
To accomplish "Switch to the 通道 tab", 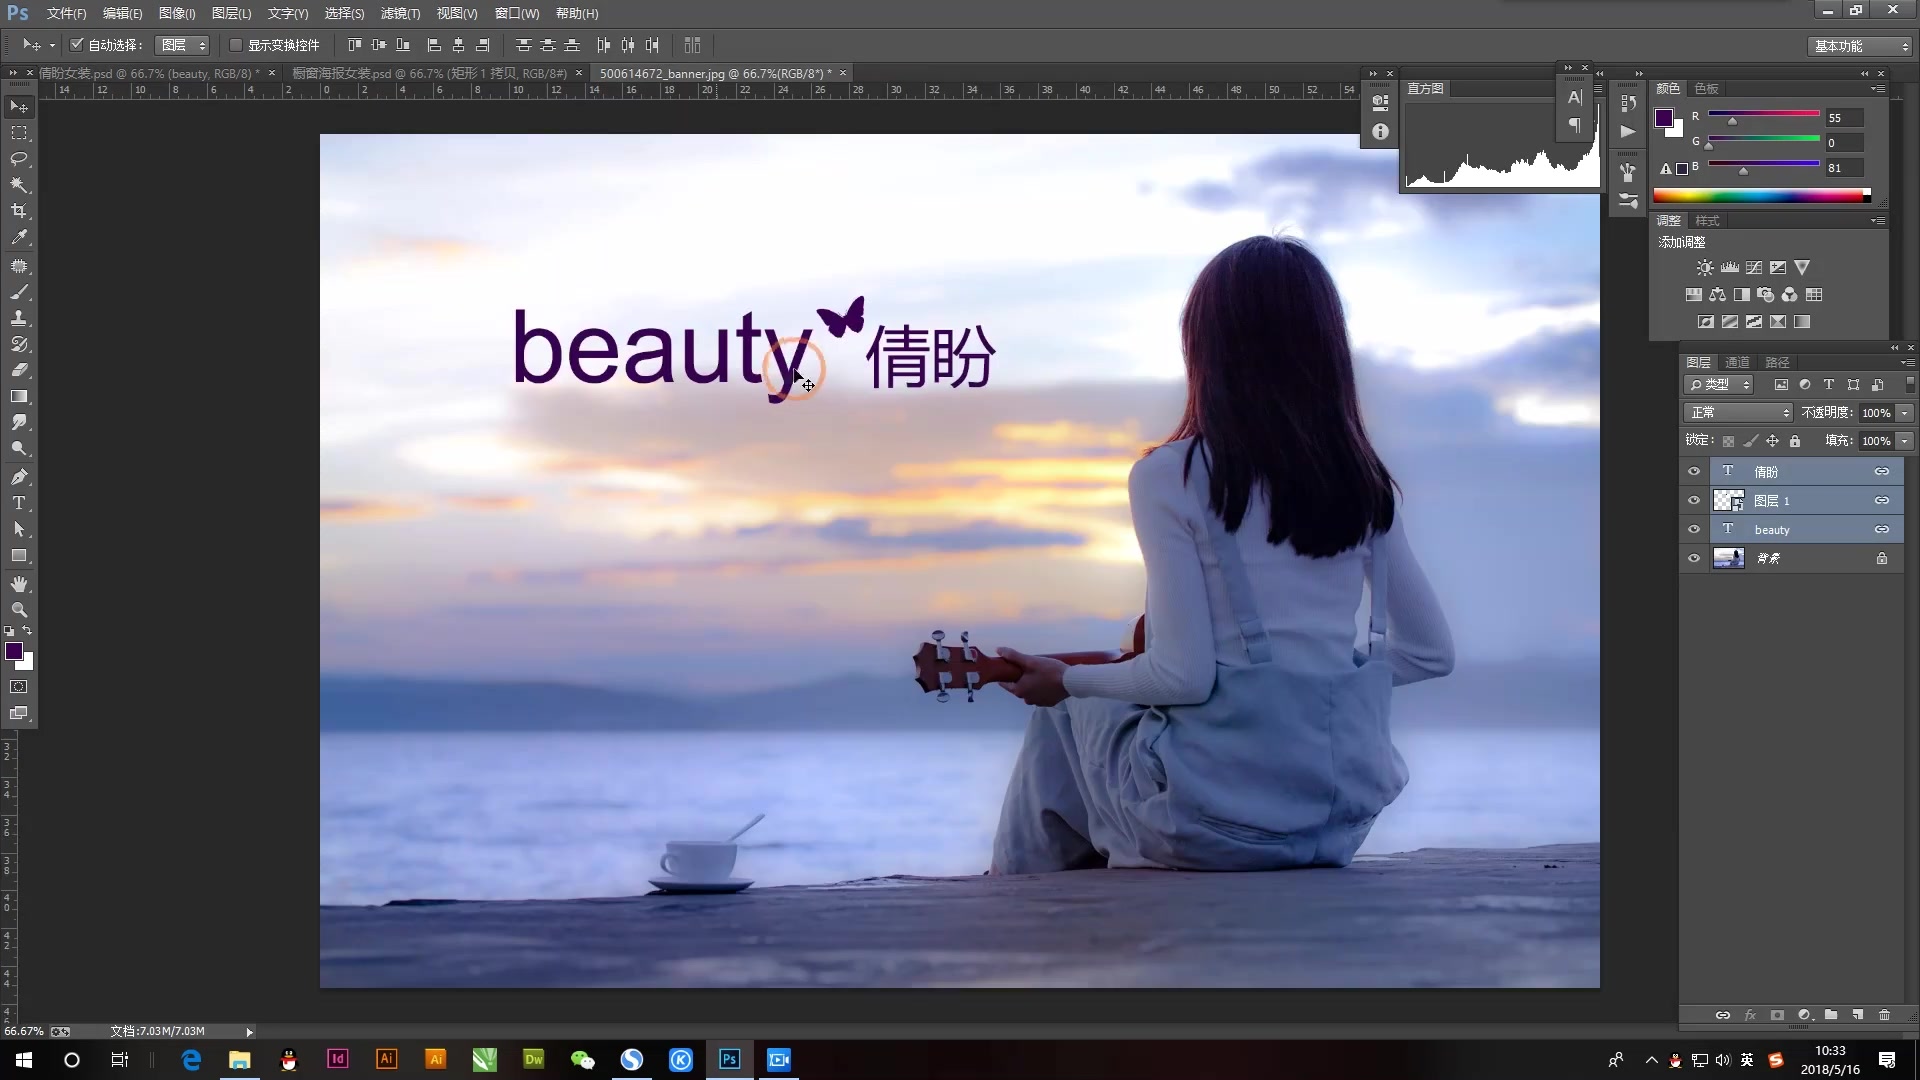I will point(1737,362).
